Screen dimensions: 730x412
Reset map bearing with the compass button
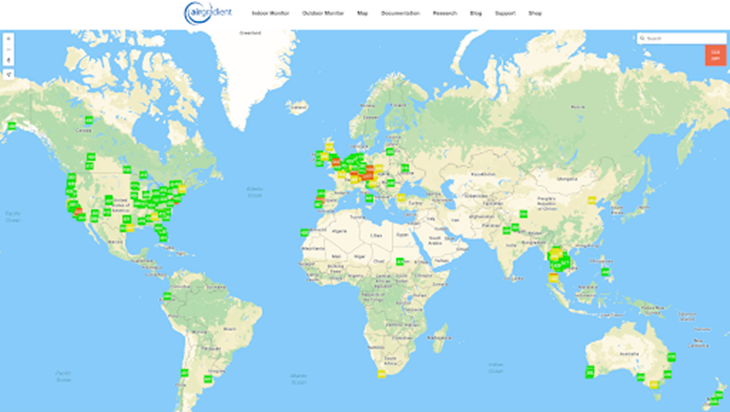tap(8, 60)
